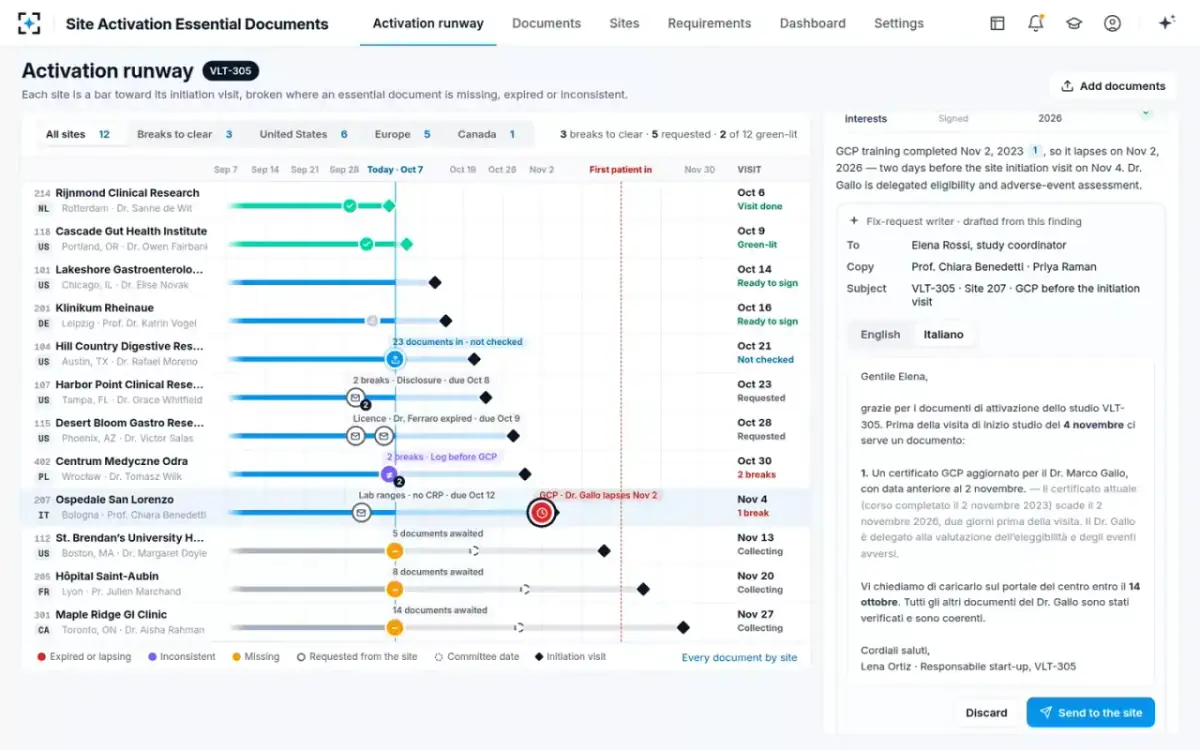The height and width of the screenshot is (750, 1200).
Task: Click the Rijnmond green check marker
Action: tap(349, 206)
